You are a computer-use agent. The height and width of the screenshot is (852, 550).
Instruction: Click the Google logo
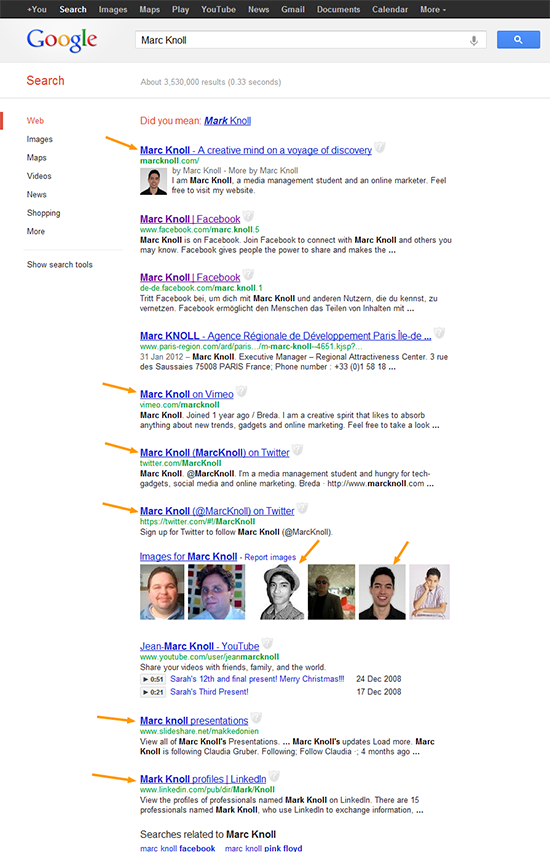(x=62, y=40)
